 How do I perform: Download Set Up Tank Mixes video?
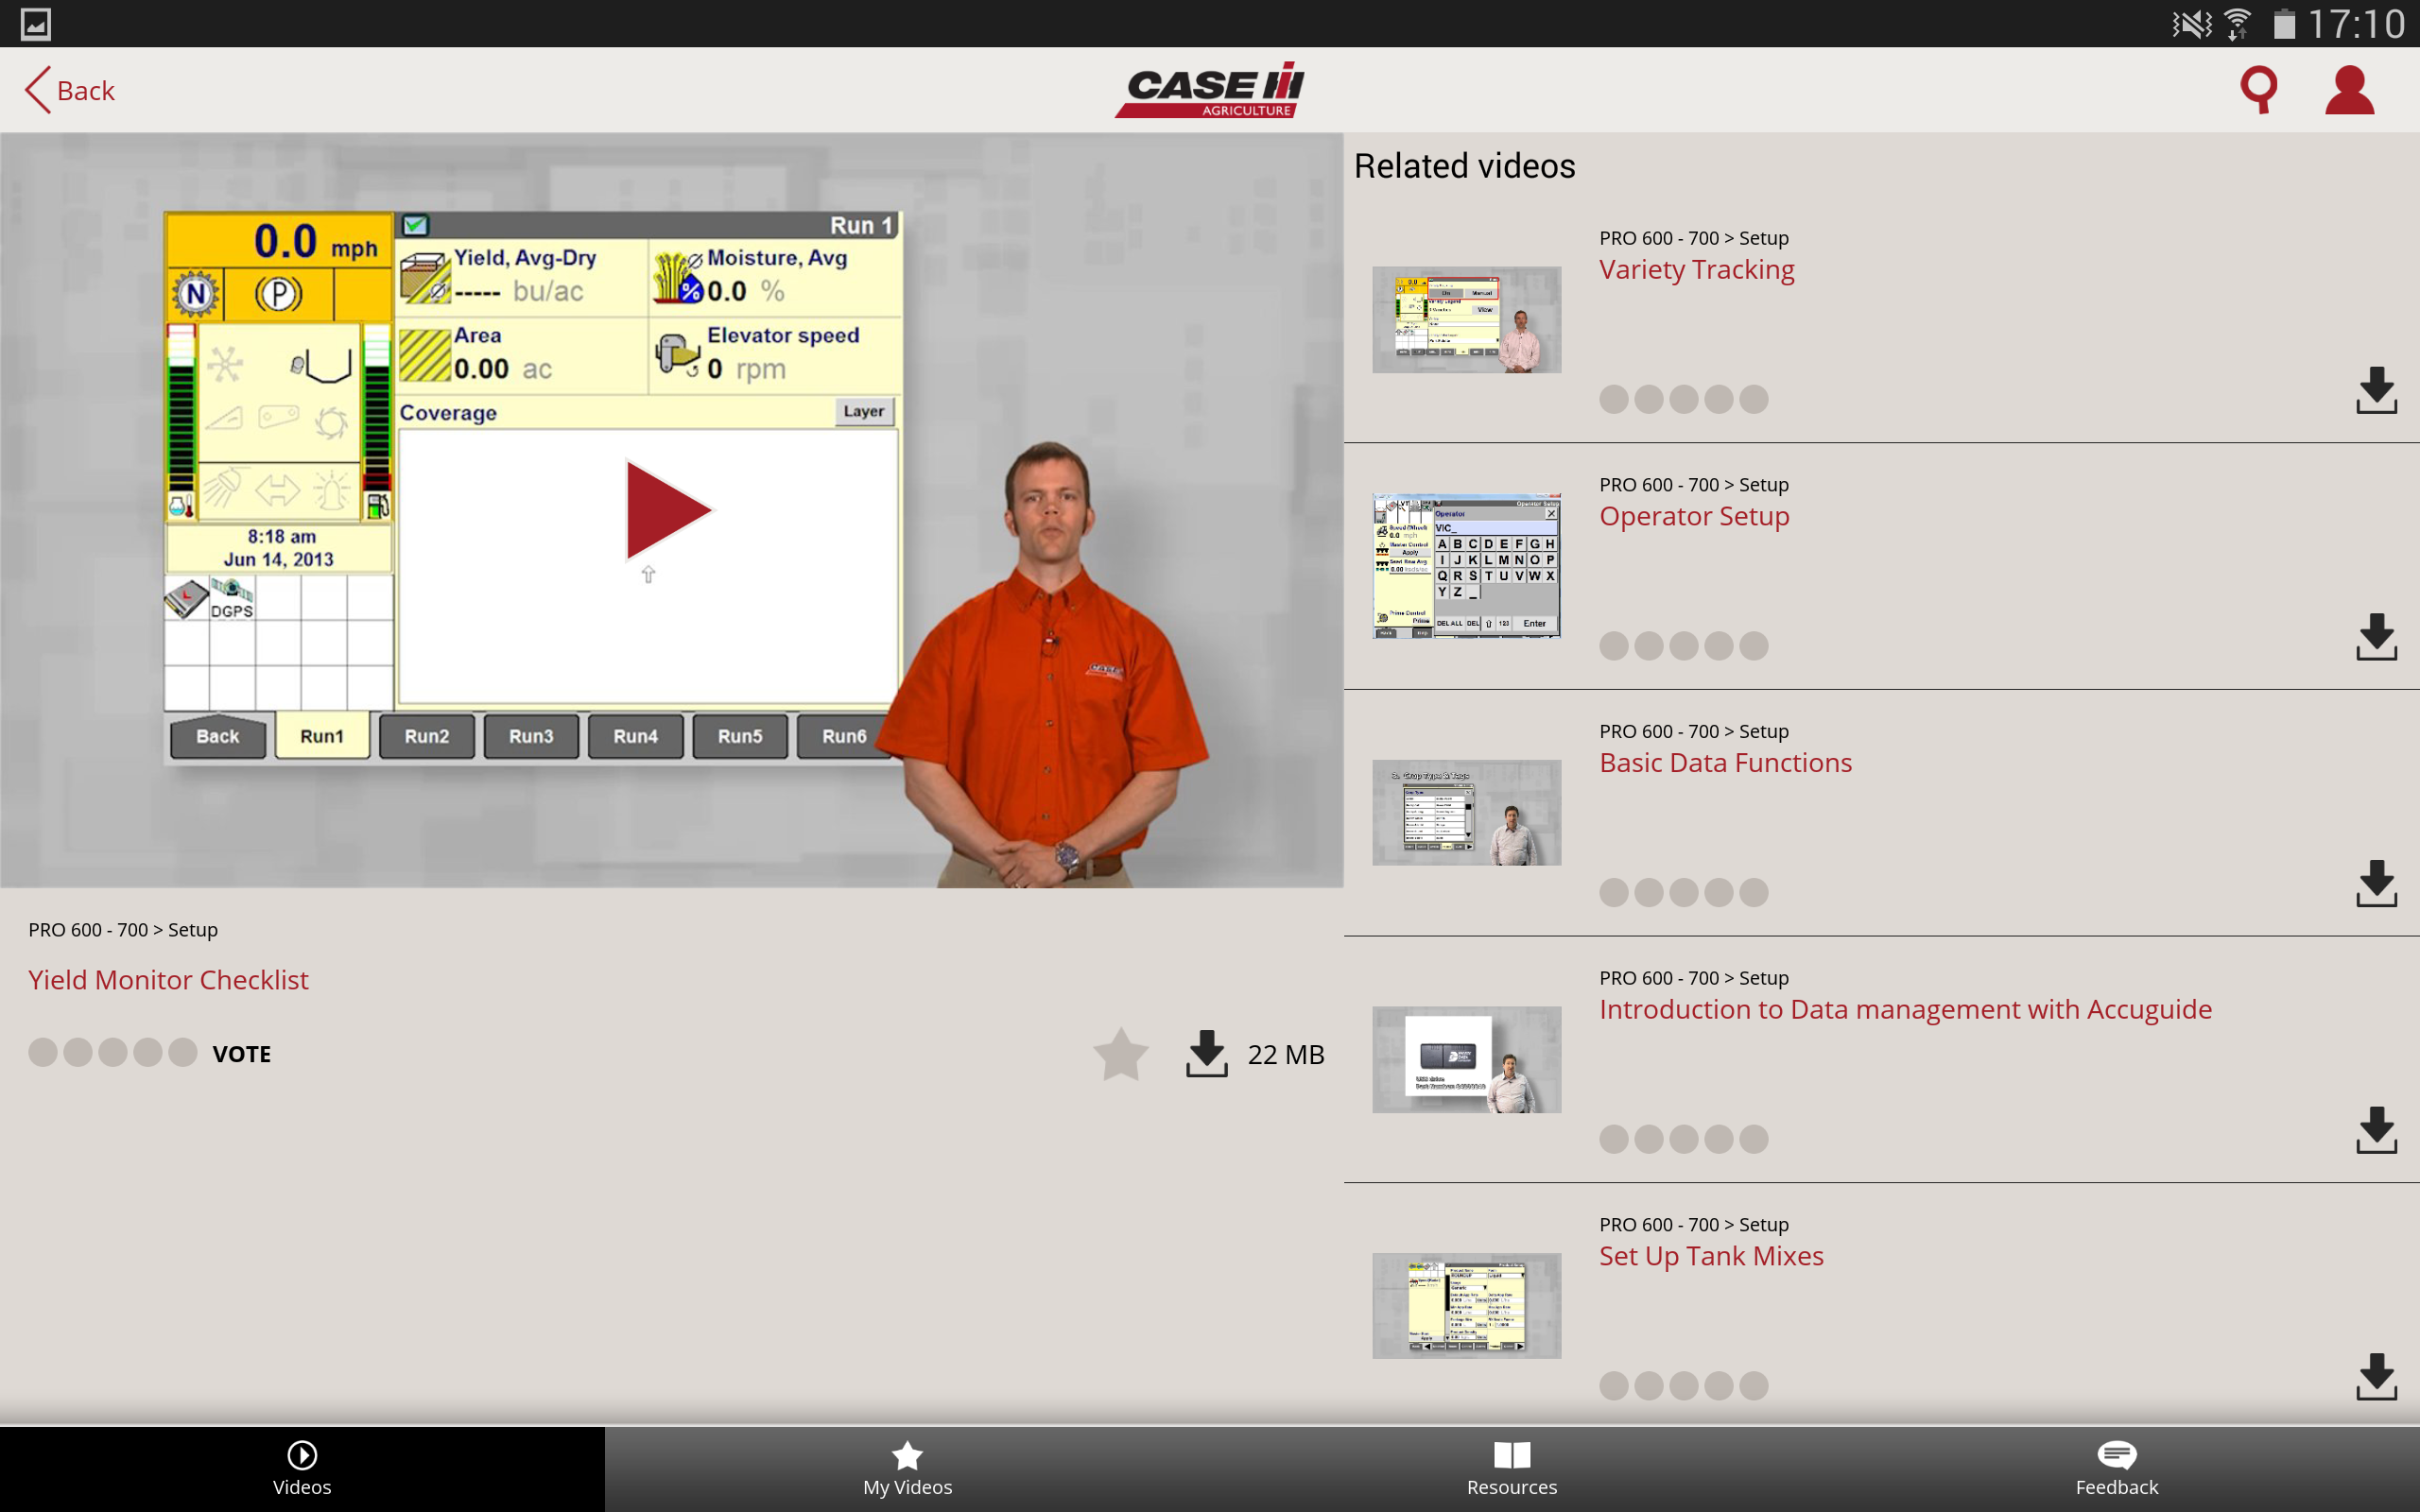(x=2376, y=1377)
